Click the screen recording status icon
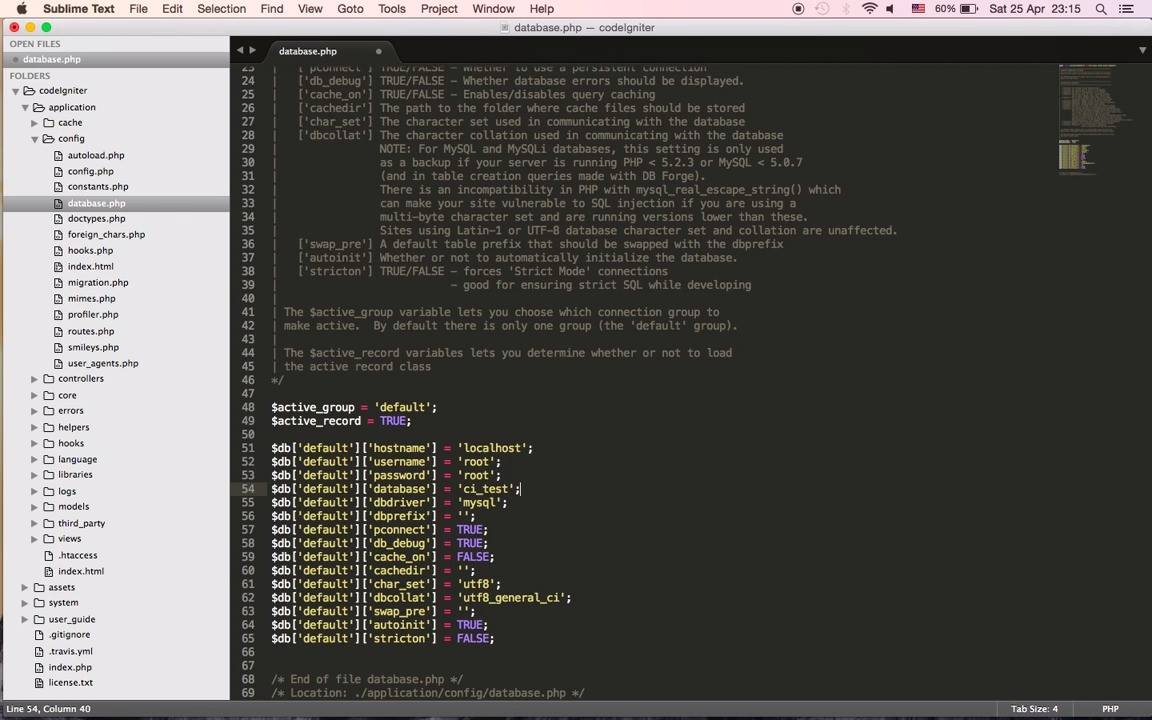1152x720 pixels. click(799, 9)
